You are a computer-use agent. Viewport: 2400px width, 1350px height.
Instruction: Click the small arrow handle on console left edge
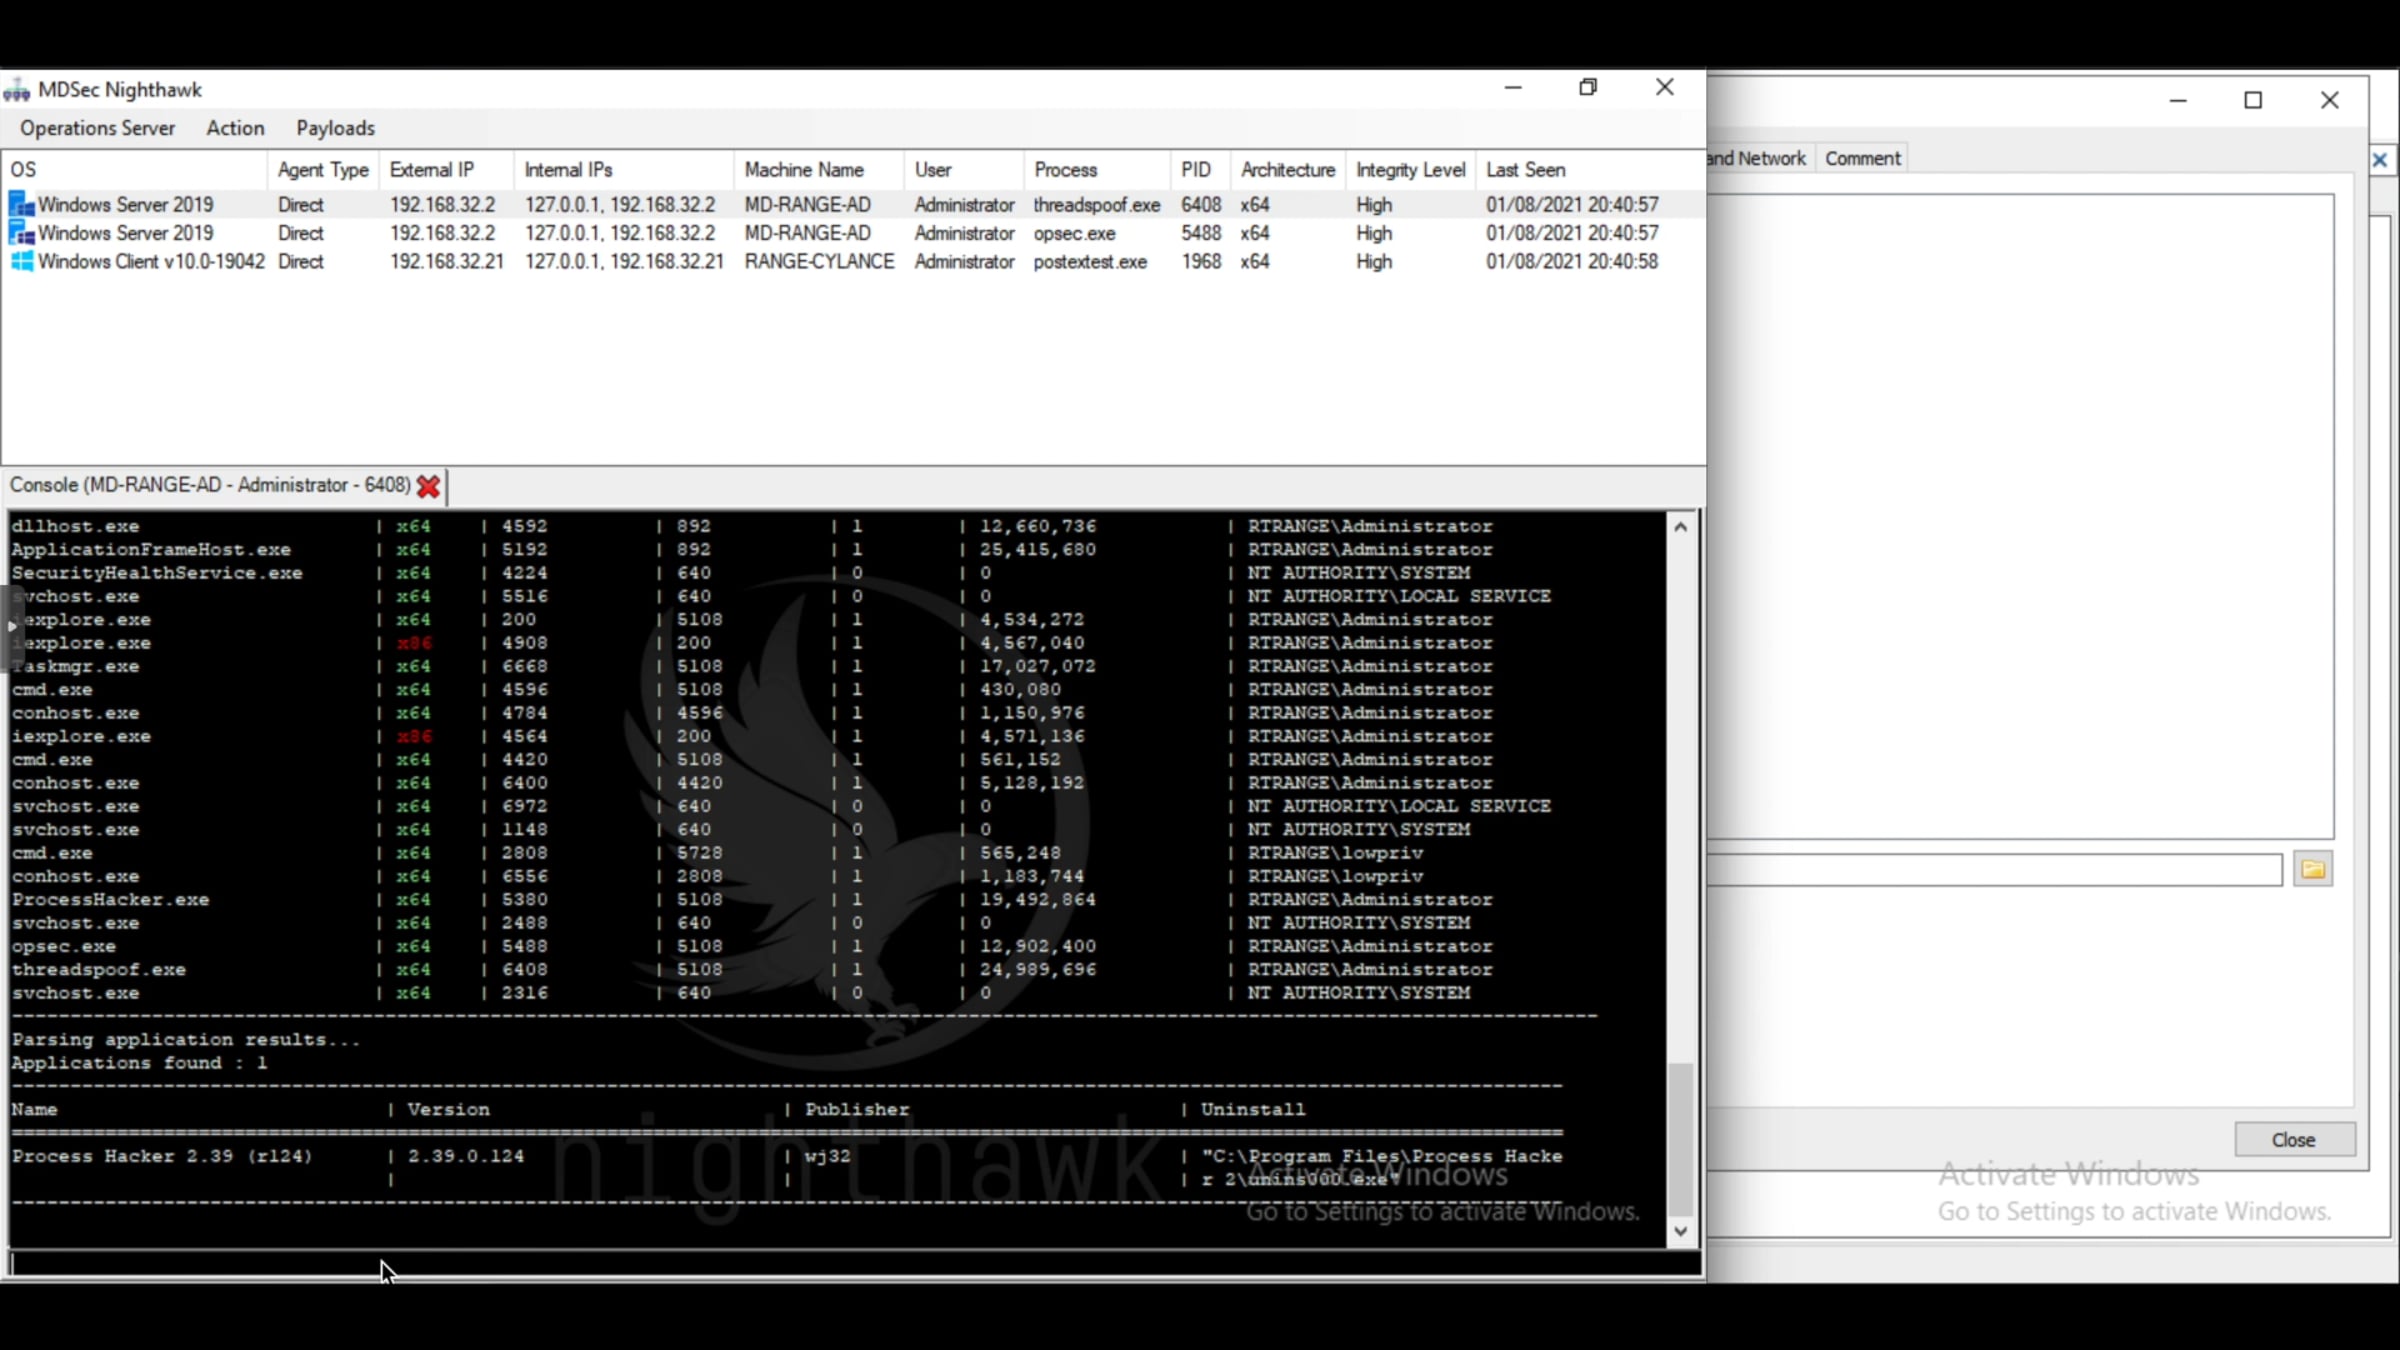pyautogui.click(x=11, y=626)
